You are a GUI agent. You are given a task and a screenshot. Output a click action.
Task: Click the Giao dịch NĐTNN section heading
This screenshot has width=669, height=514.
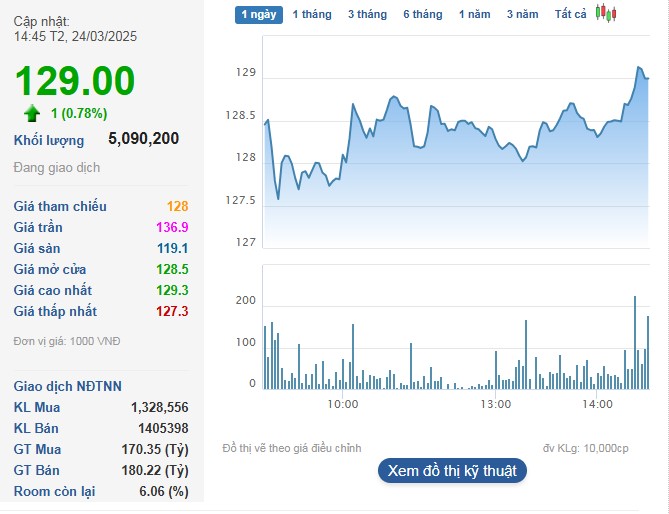68,386
